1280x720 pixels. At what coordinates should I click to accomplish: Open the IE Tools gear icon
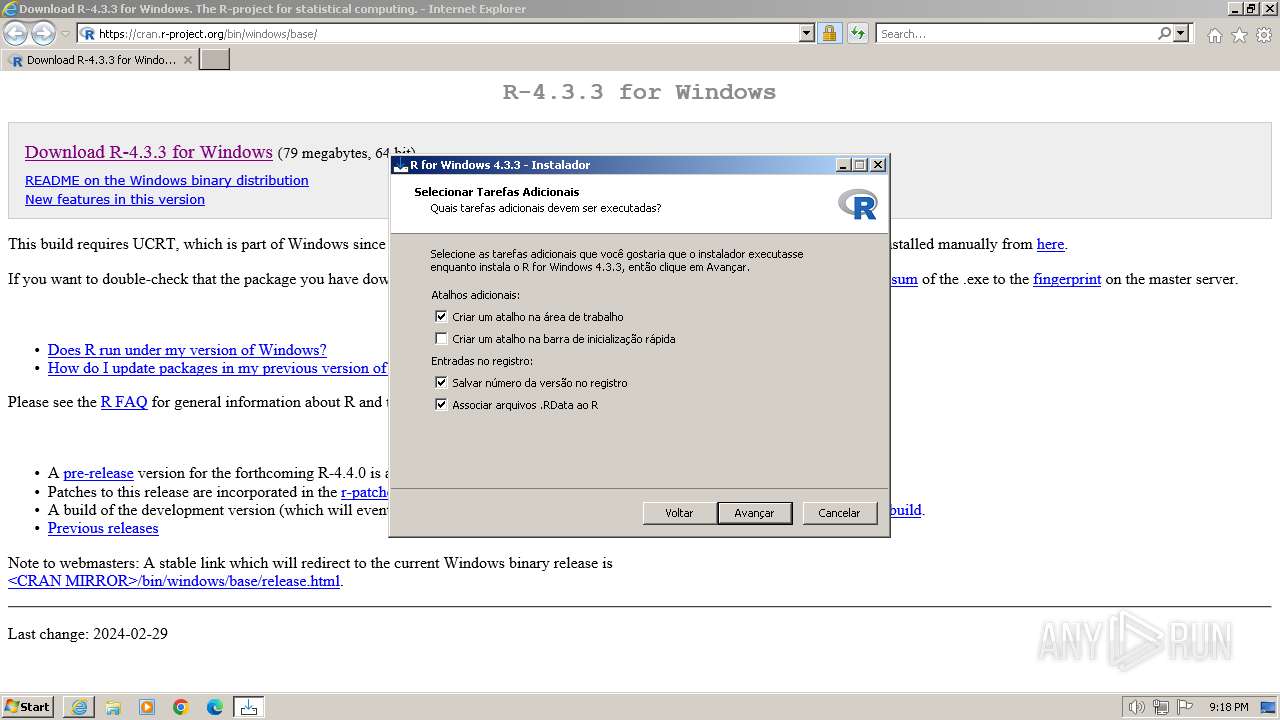click(x=1264, y=35)
